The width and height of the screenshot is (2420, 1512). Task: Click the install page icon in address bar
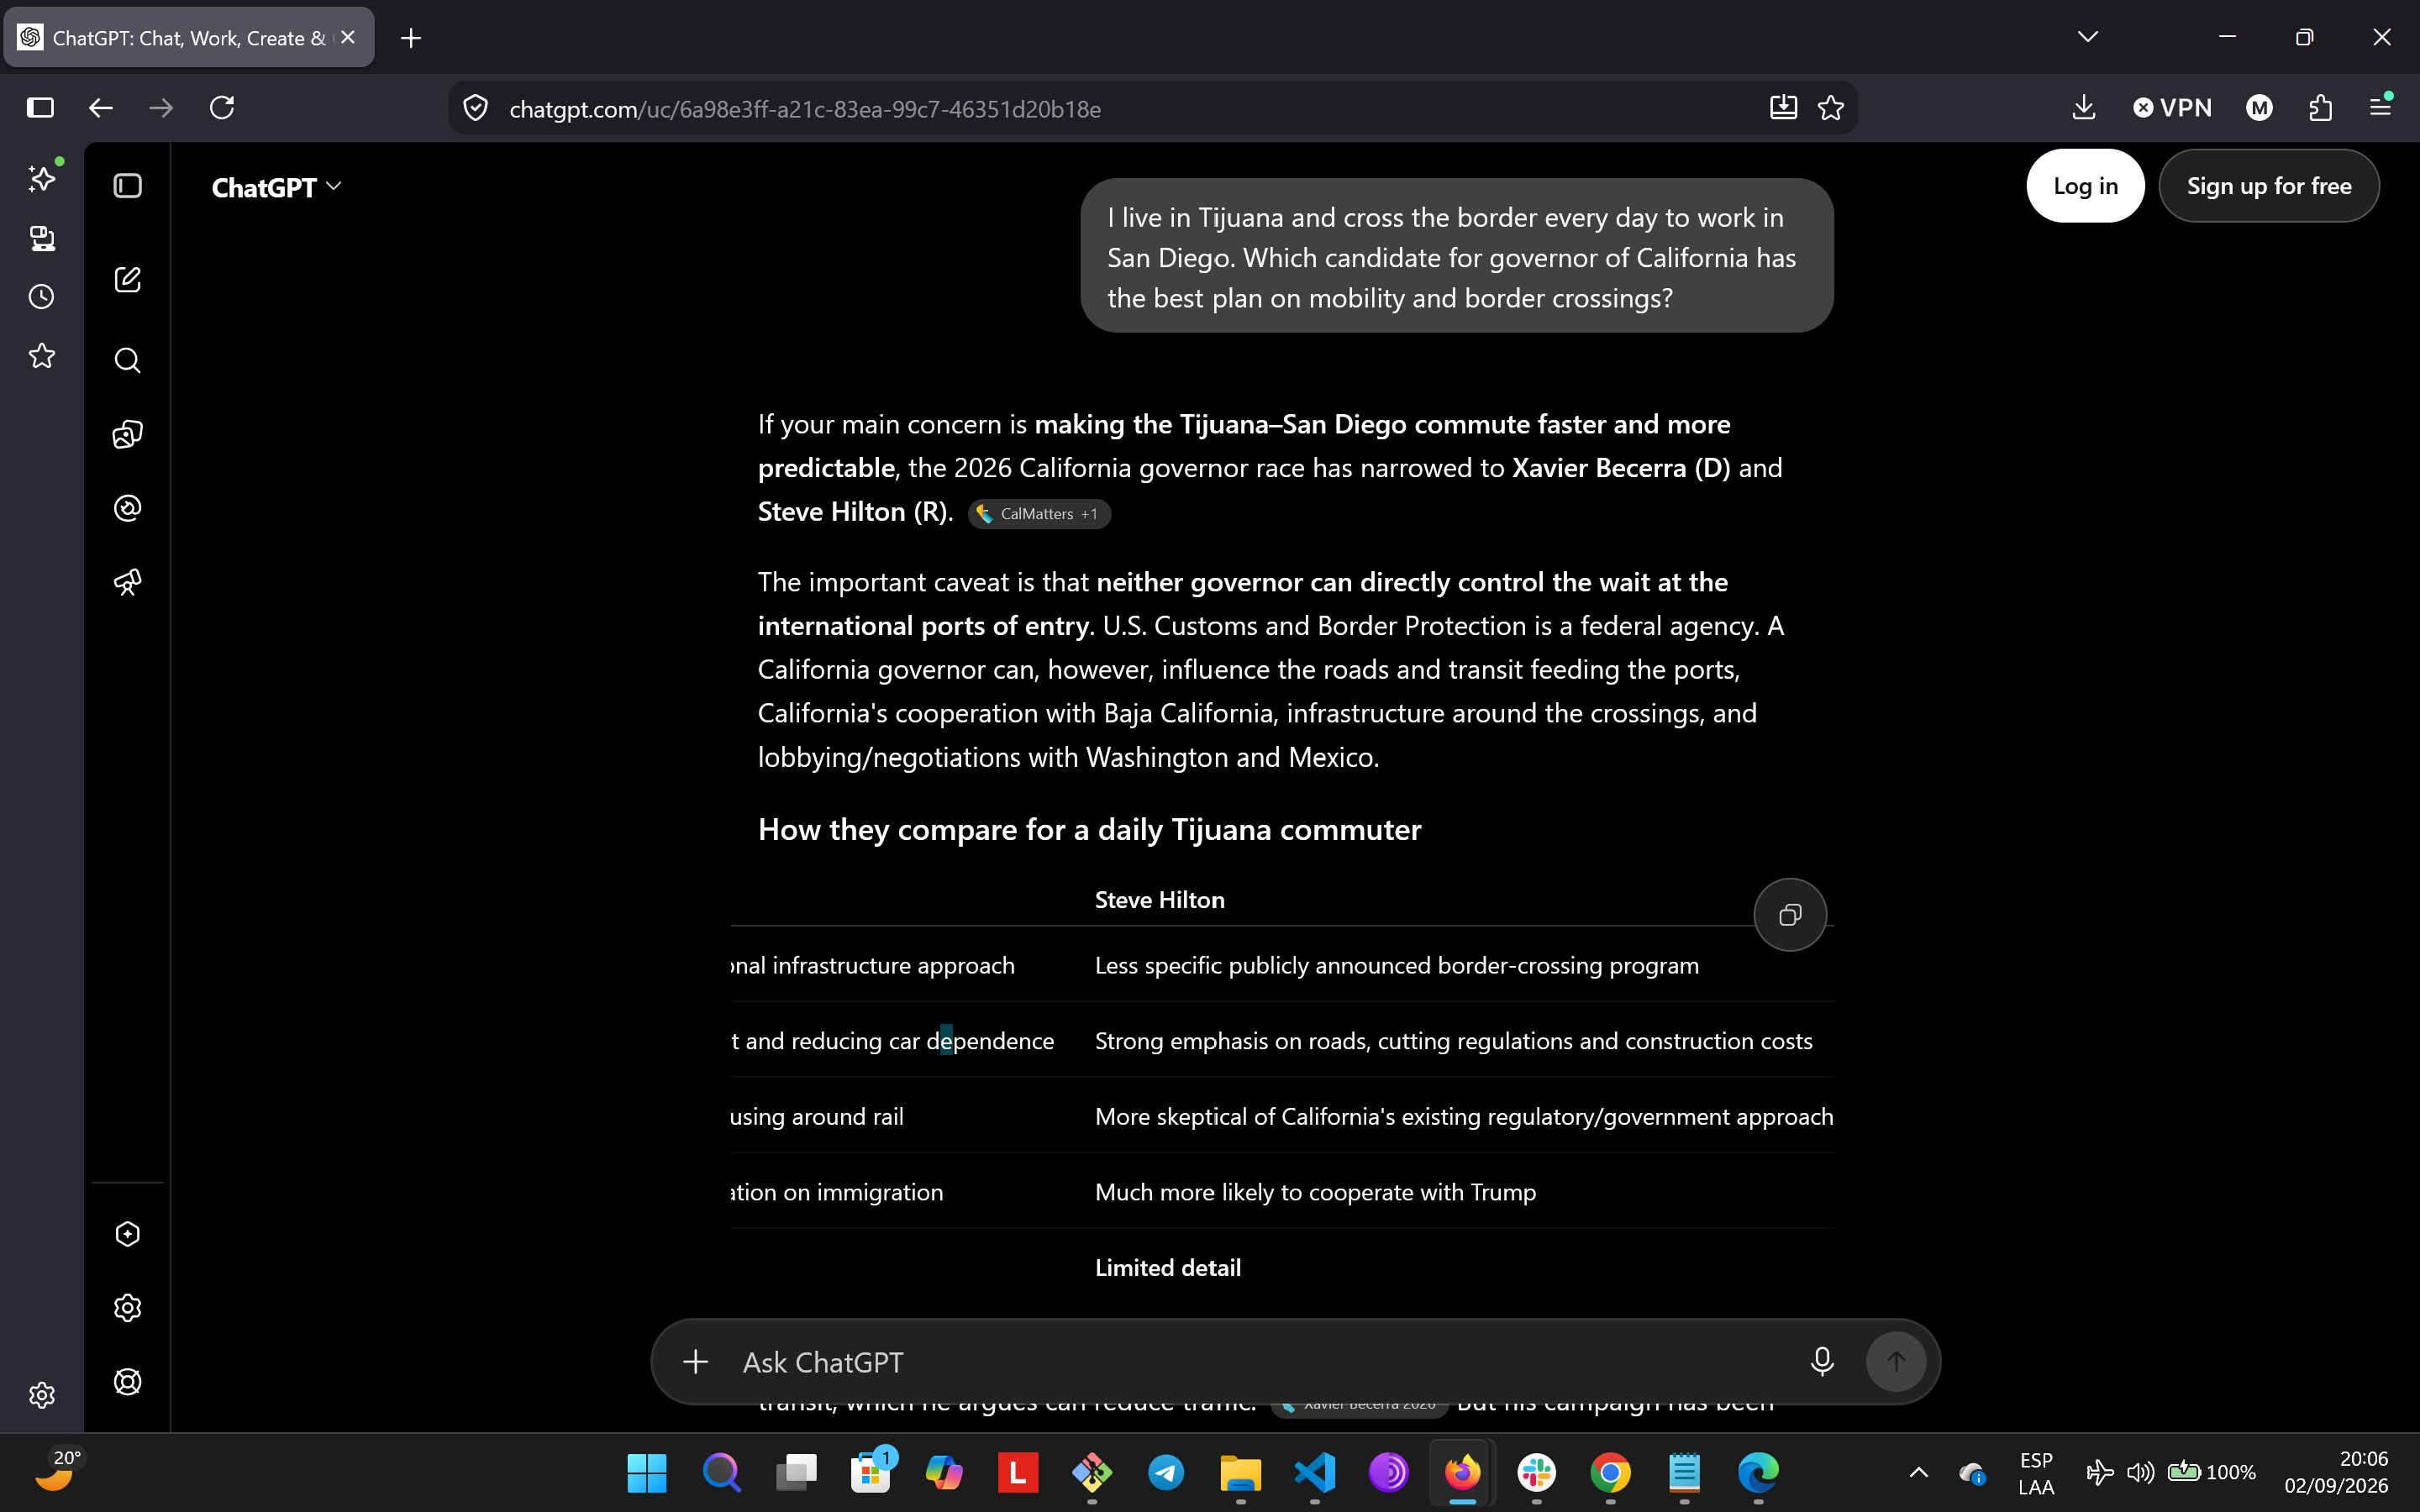1783,108
